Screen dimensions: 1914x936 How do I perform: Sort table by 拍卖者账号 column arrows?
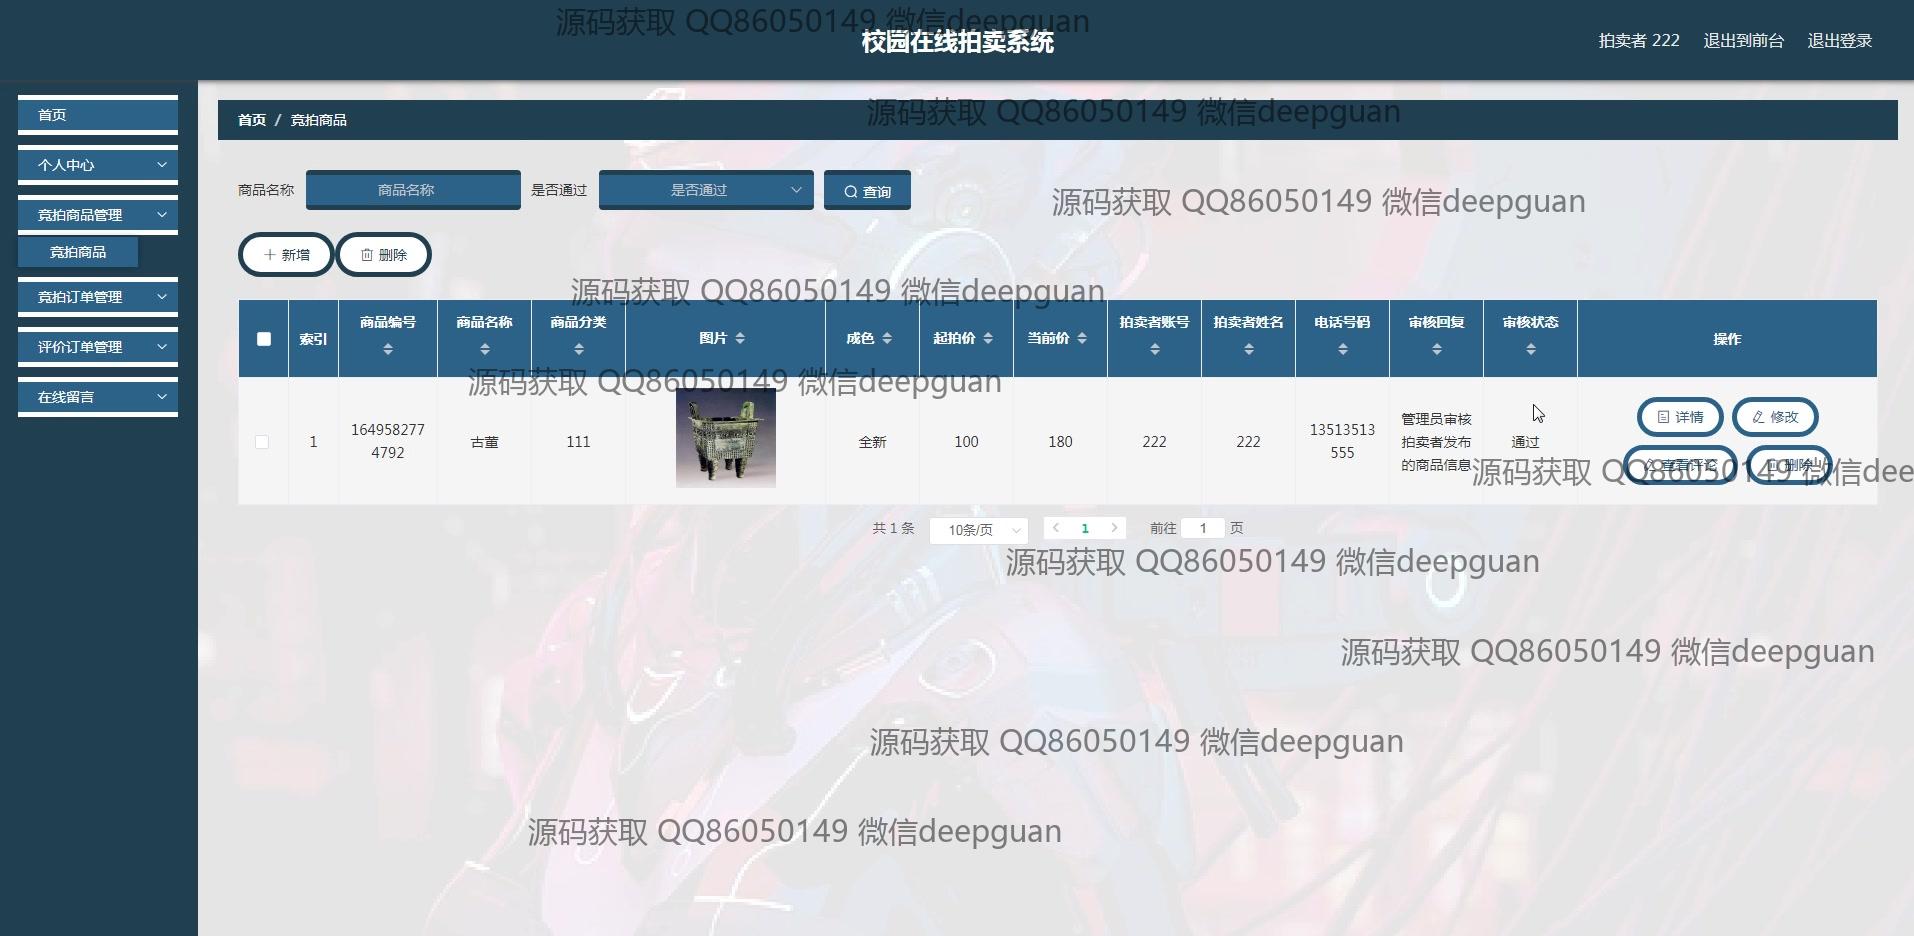pyautogui.click(x=1155, y=349)
